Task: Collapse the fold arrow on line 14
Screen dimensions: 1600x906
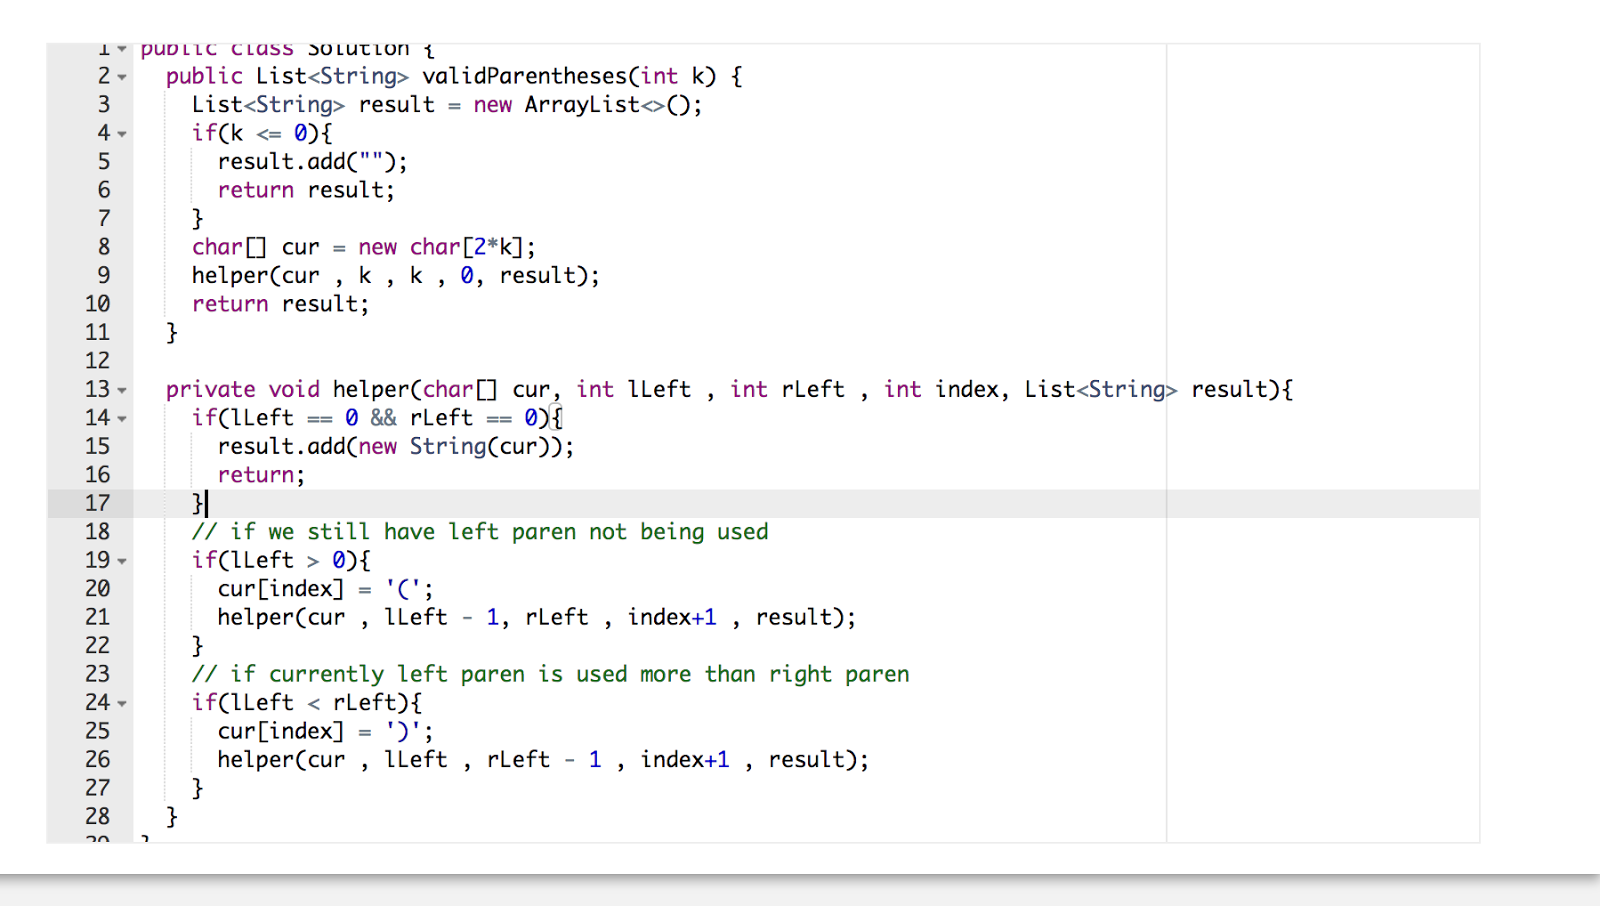Action: (121, 418)
